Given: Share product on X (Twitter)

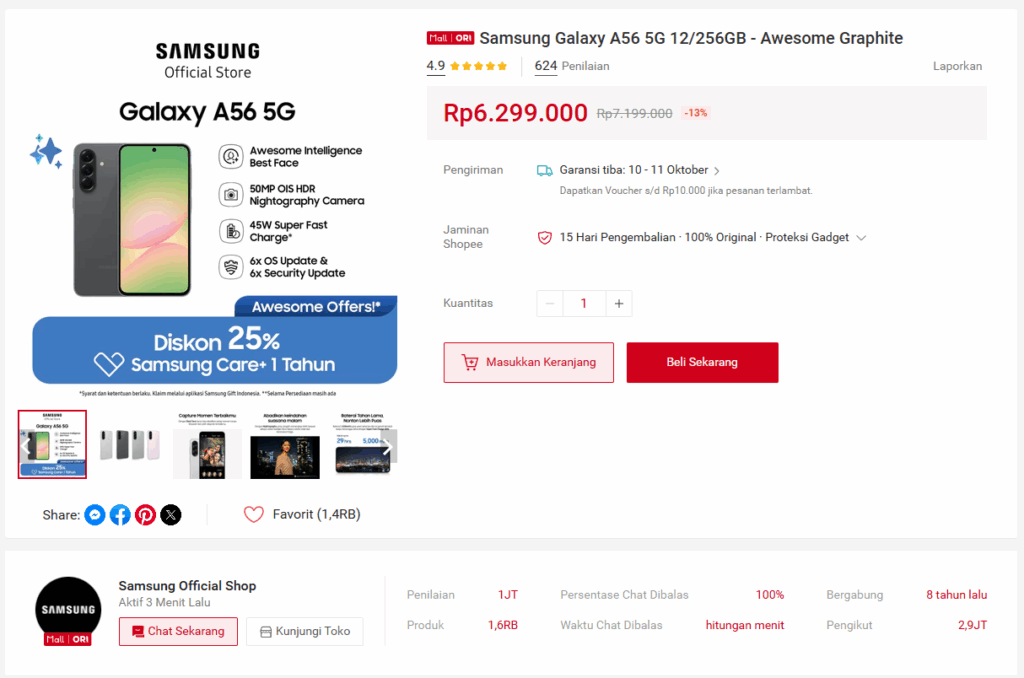Looking at the screenshot, I should tap(171, 515).
